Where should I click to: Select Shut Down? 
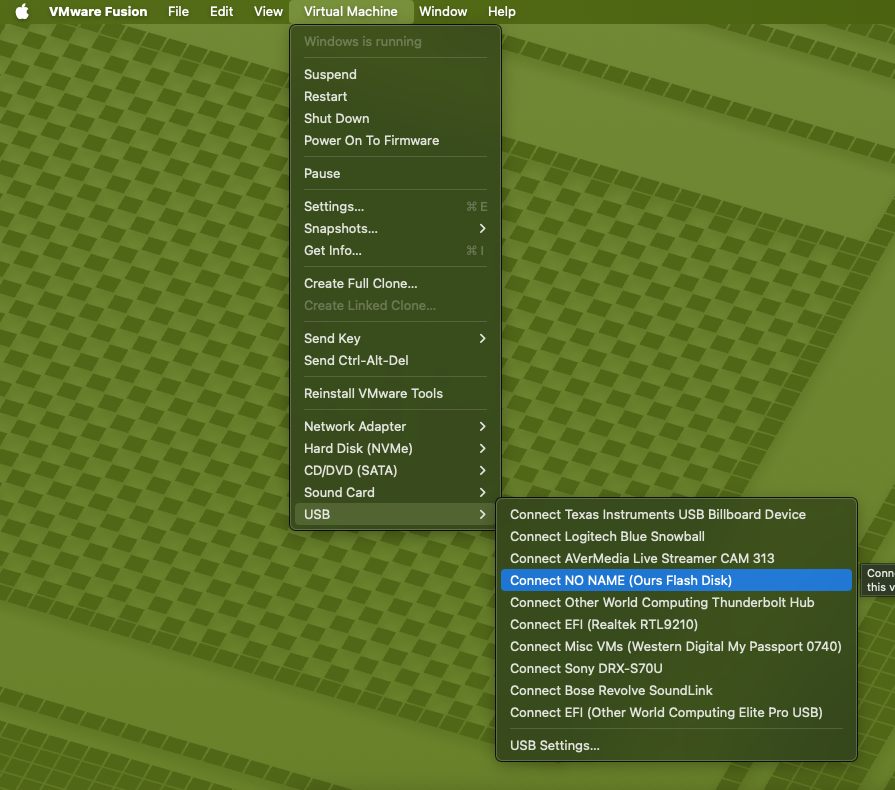click(x=396, y=118)
